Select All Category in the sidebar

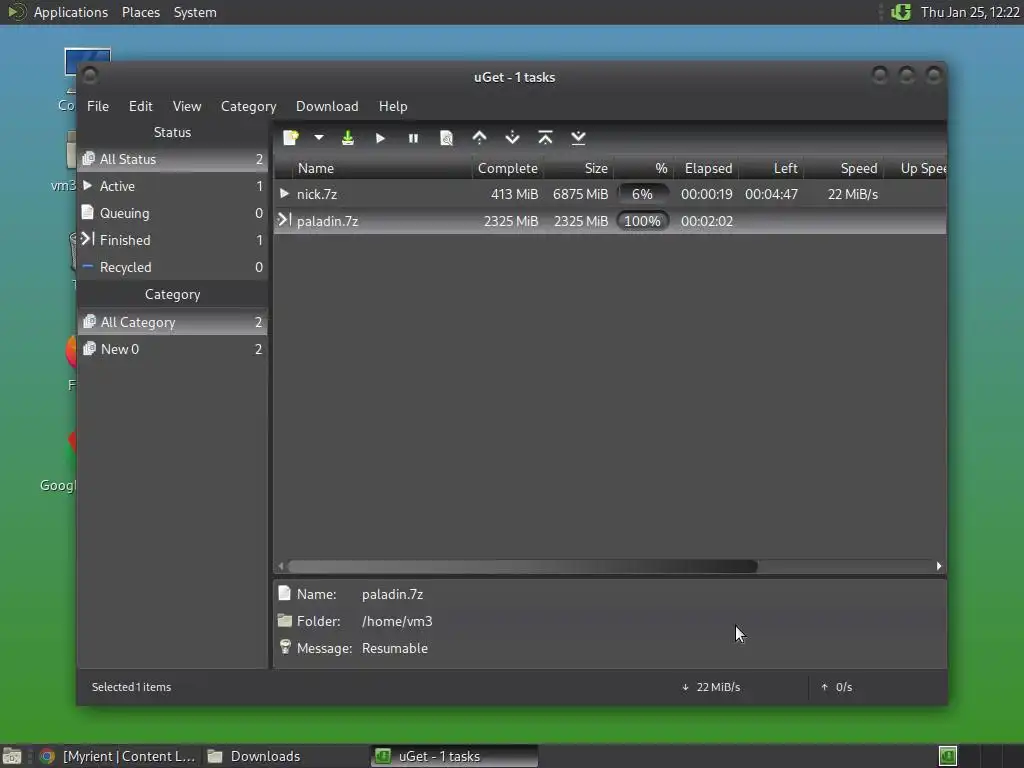[172, 322]
